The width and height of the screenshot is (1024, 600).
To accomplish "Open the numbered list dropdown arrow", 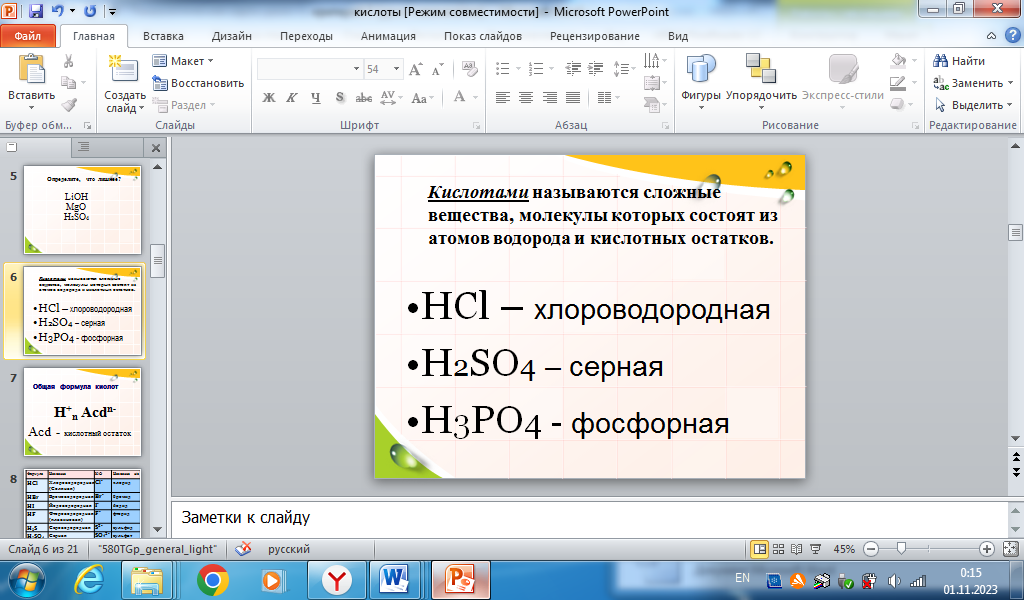I will coord(552,69).
